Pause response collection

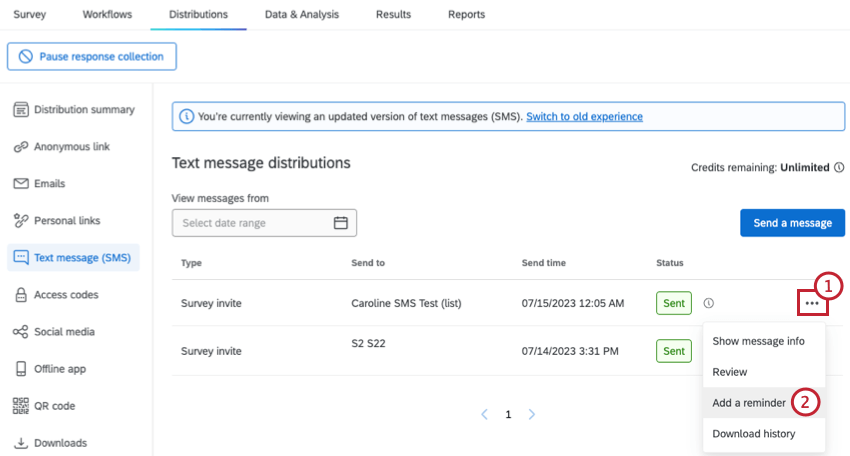click(92, 57)
